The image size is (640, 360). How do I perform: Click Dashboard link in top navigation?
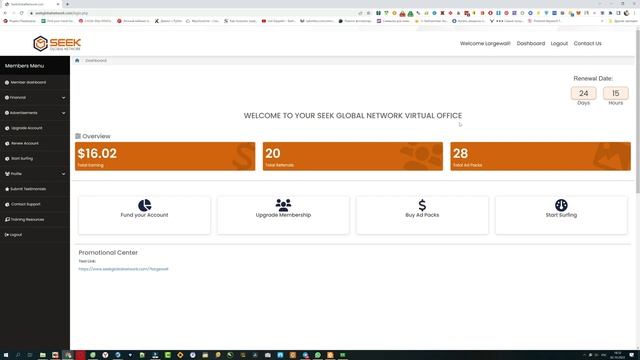pyautogui.click(x=531, y=43)
